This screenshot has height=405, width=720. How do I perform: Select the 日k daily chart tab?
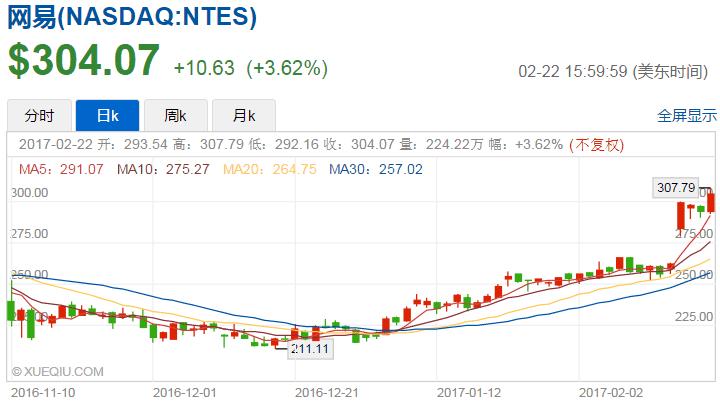pyautogui.click(x=107, y=116)
